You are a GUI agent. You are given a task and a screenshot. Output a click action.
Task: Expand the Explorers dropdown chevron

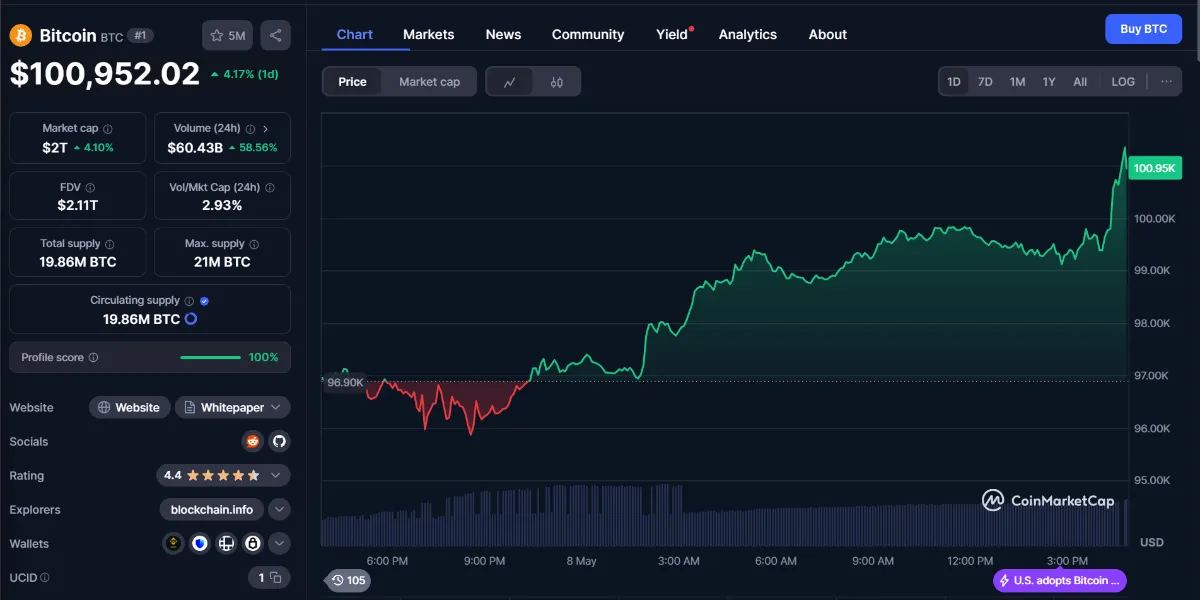[x=280, y=509]
